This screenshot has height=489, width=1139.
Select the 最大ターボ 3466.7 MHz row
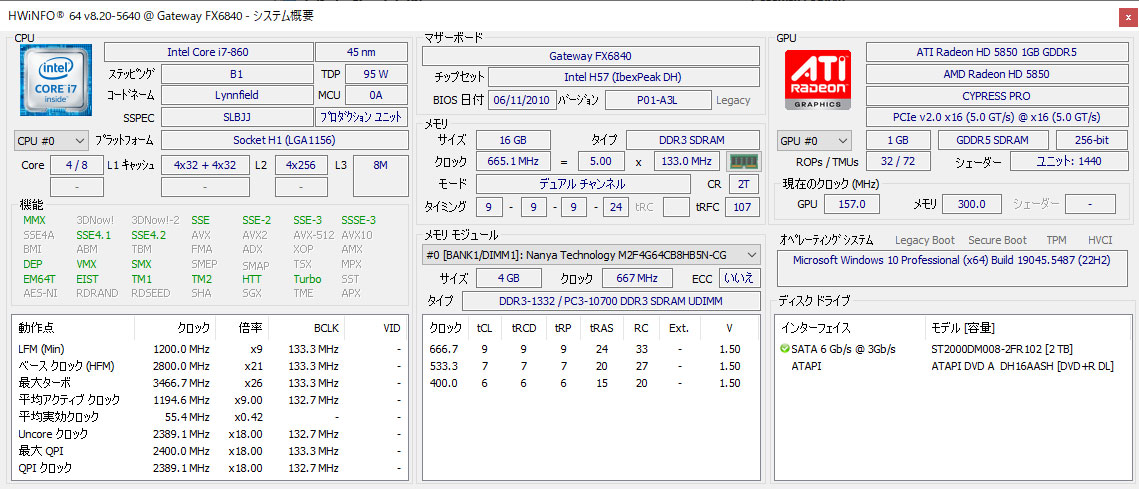(x=209, y=383)
